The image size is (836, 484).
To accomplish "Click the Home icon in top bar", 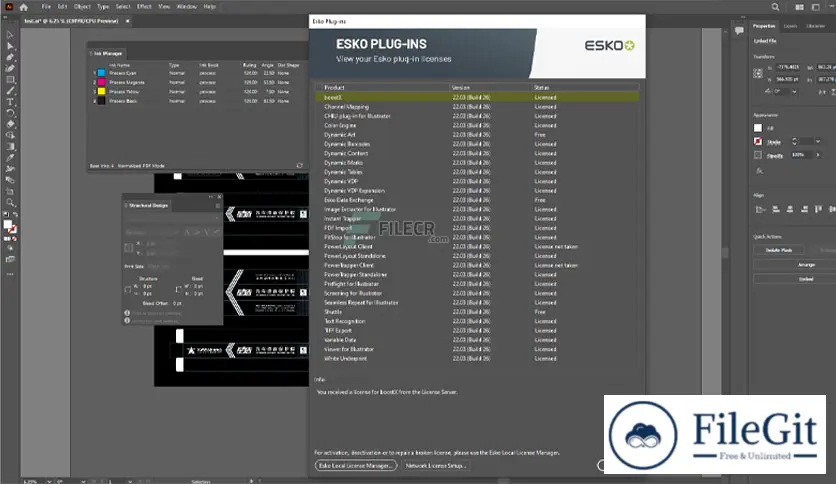I will click(23, 7).
